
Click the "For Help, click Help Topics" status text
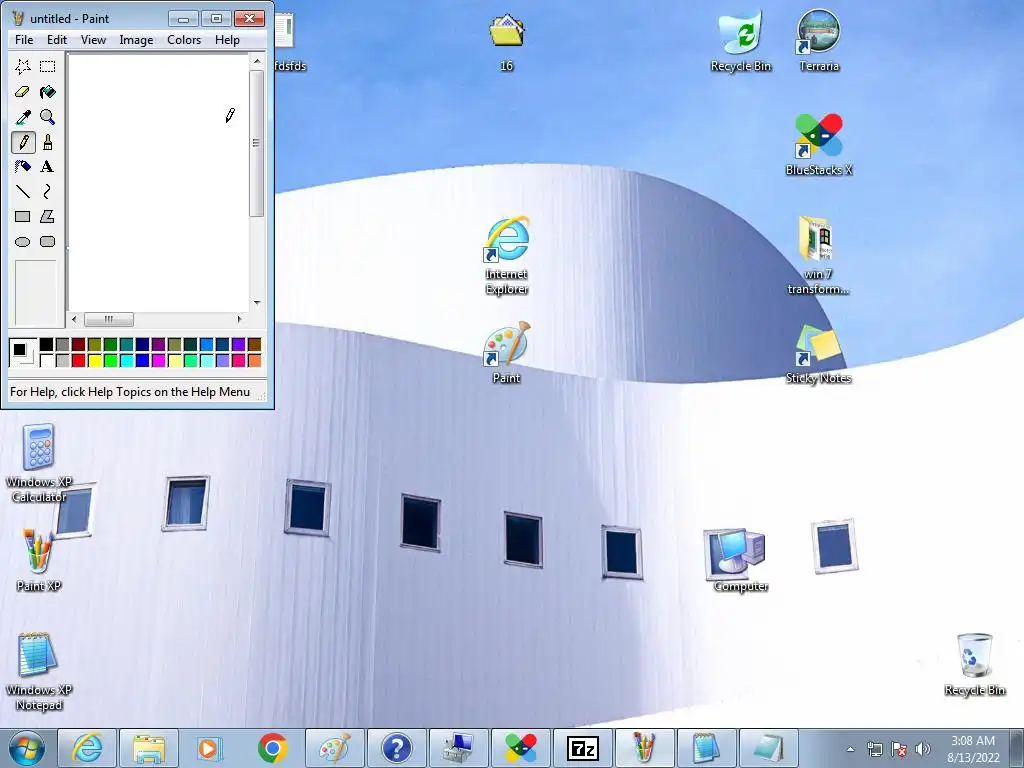click(130, 392)
